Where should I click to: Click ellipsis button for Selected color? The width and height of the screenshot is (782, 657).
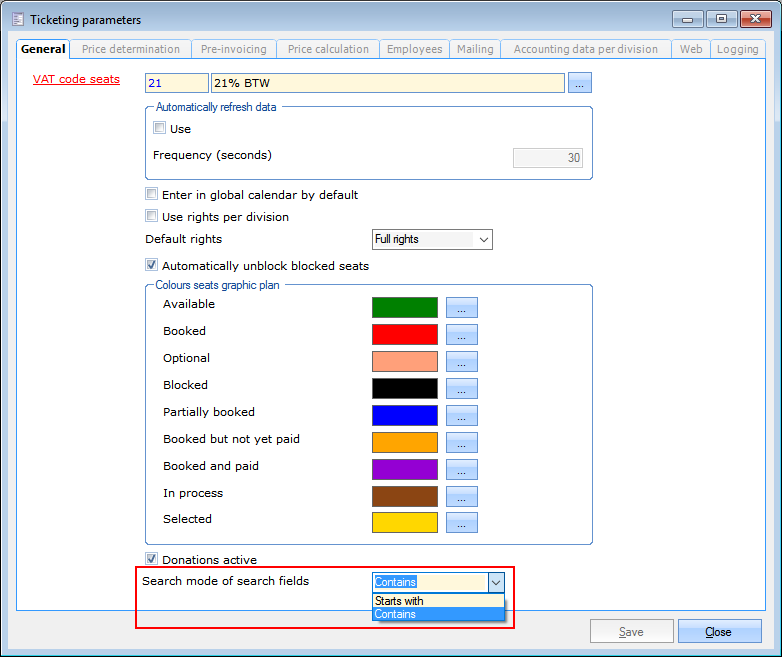pyautogui.click(x=461, y=522)
